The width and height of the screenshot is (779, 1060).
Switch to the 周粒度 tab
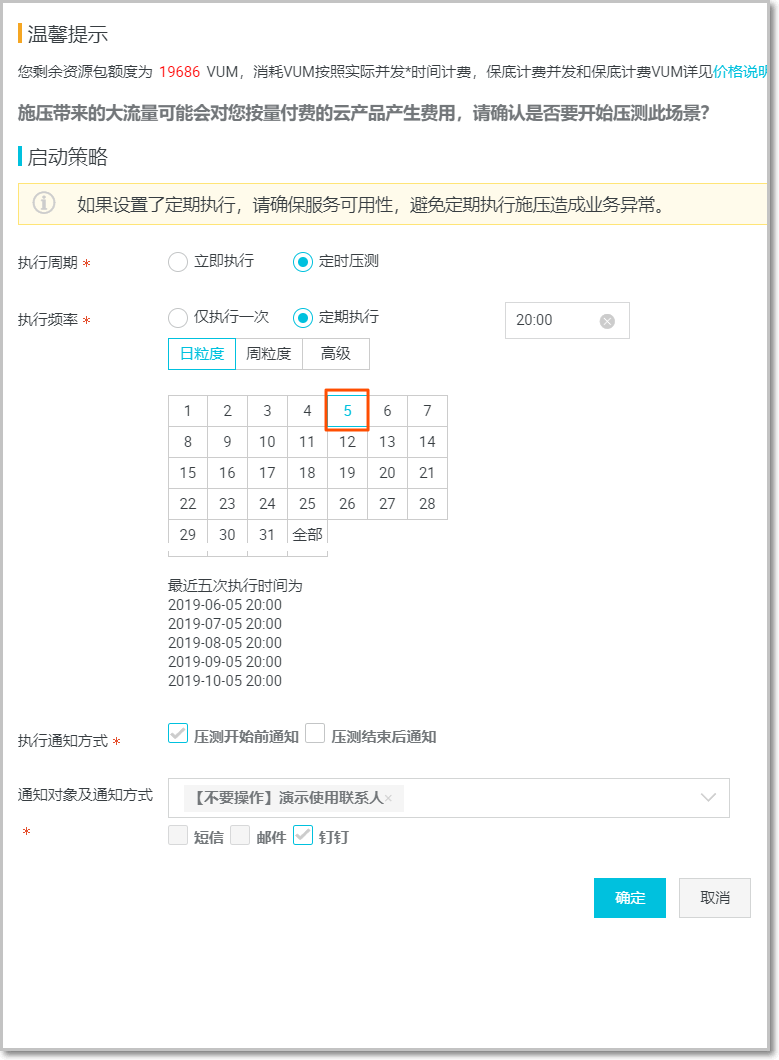tap(268, 354)
